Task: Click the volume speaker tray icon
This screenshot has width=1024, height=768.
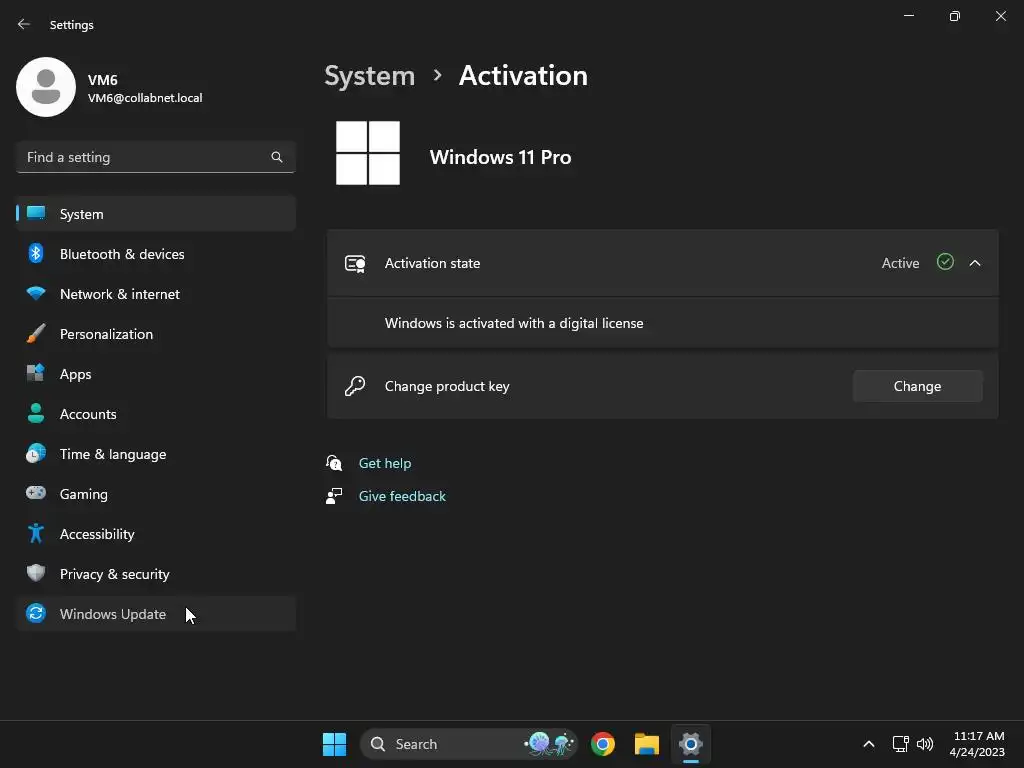Action: pos(925,744)
